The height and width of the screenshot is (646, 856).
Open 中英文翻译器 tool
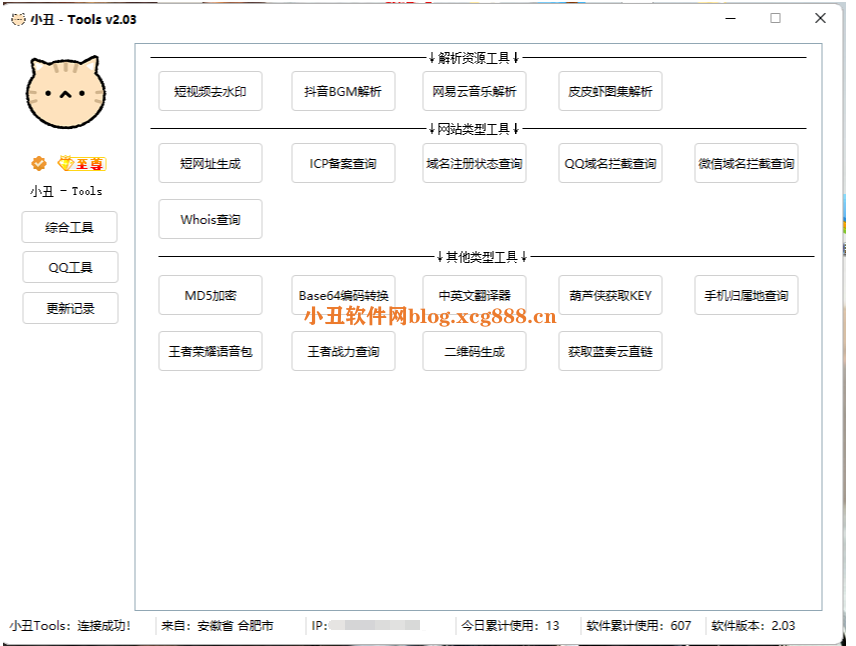[474, 295]
